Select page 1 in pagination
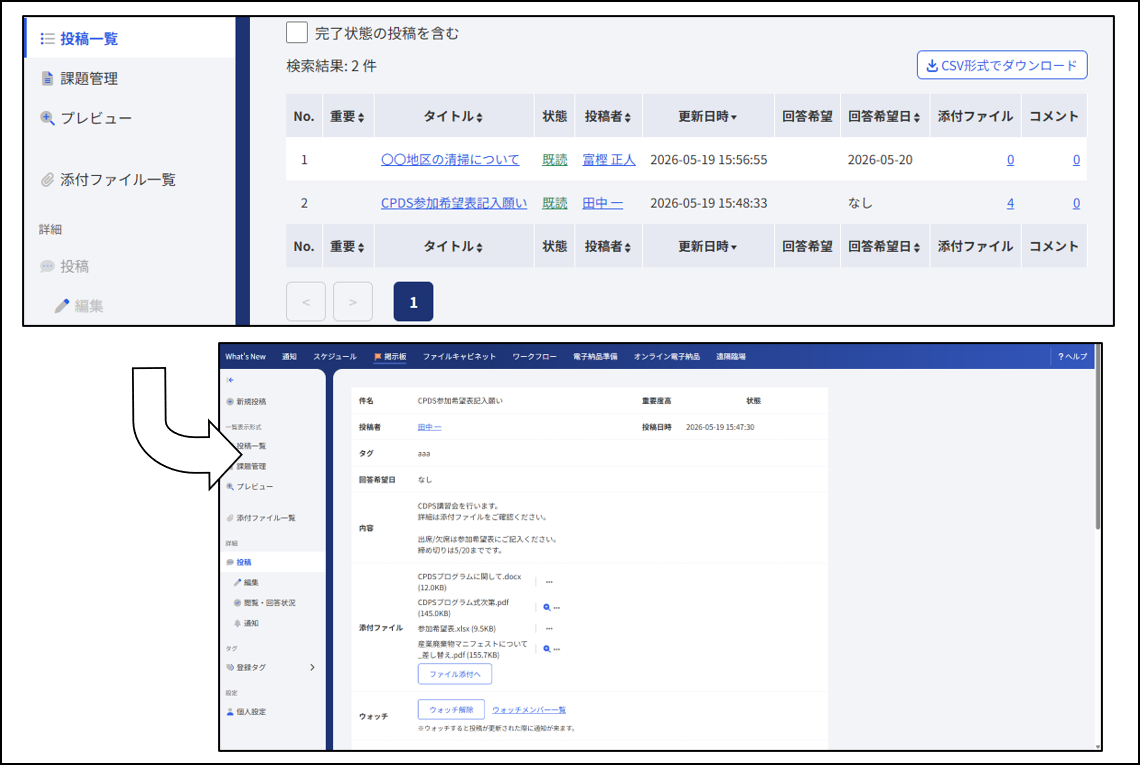This screenshot has width=1140, height=765. [413, 301]
